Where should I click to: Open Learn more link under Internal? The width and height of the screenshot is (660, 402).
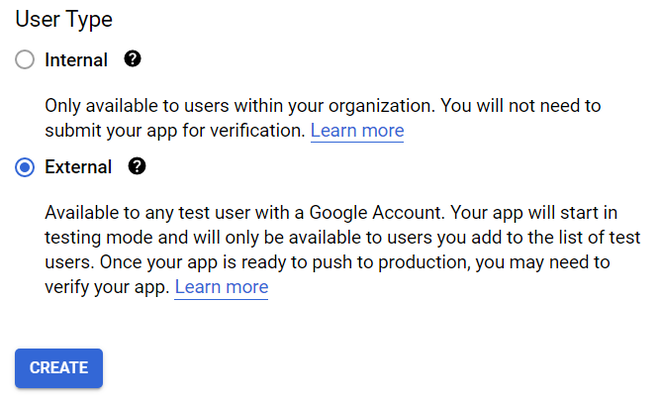point(357,130)
